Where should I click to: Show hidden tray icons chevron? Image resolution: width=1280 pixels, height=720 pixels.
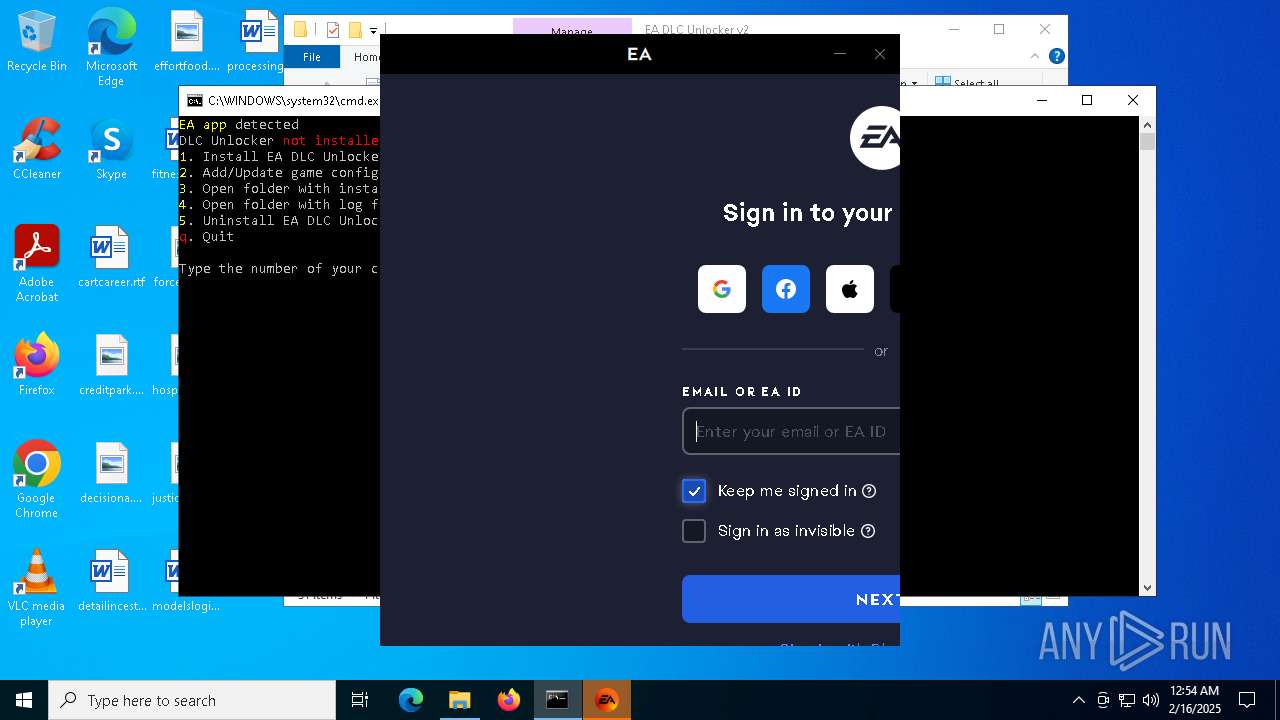[1078, 700]
